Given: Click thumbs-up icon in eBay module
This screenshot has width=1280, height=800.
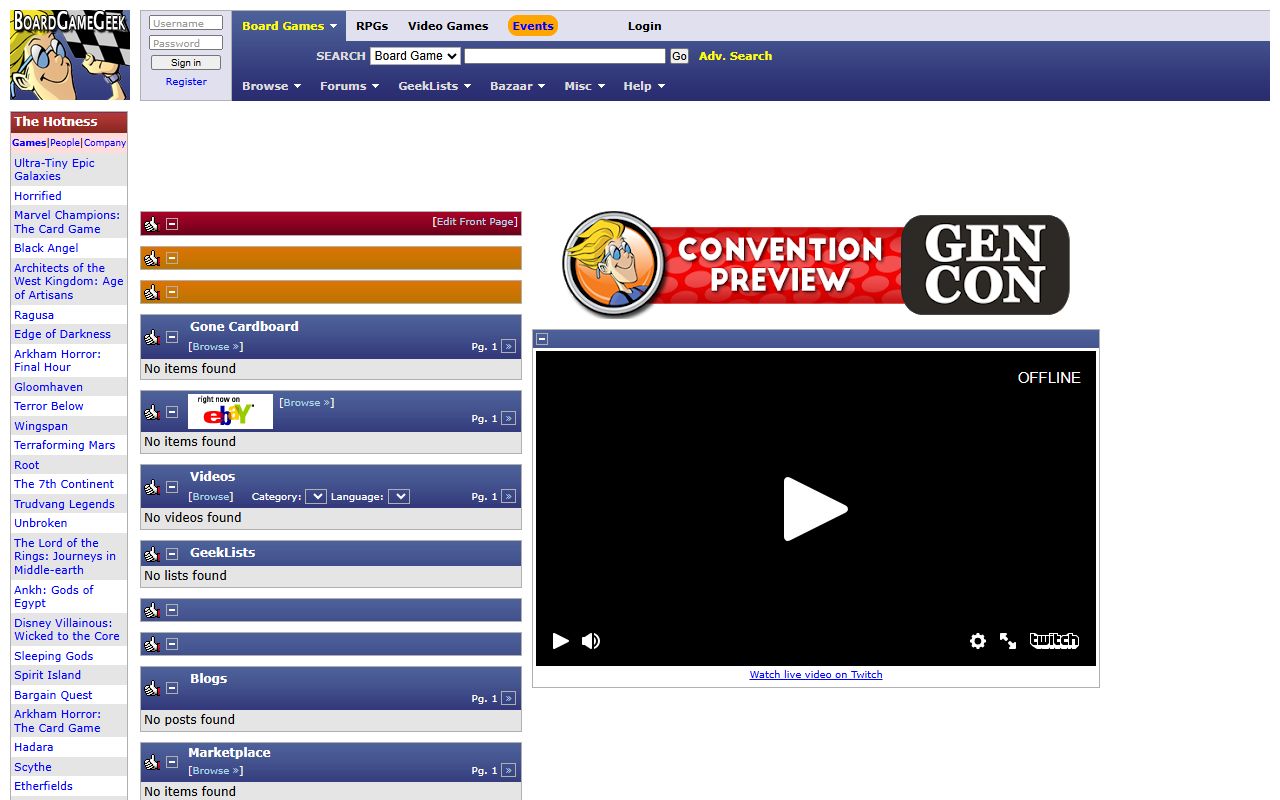Looking at the screenshot, I should point(152,412).
